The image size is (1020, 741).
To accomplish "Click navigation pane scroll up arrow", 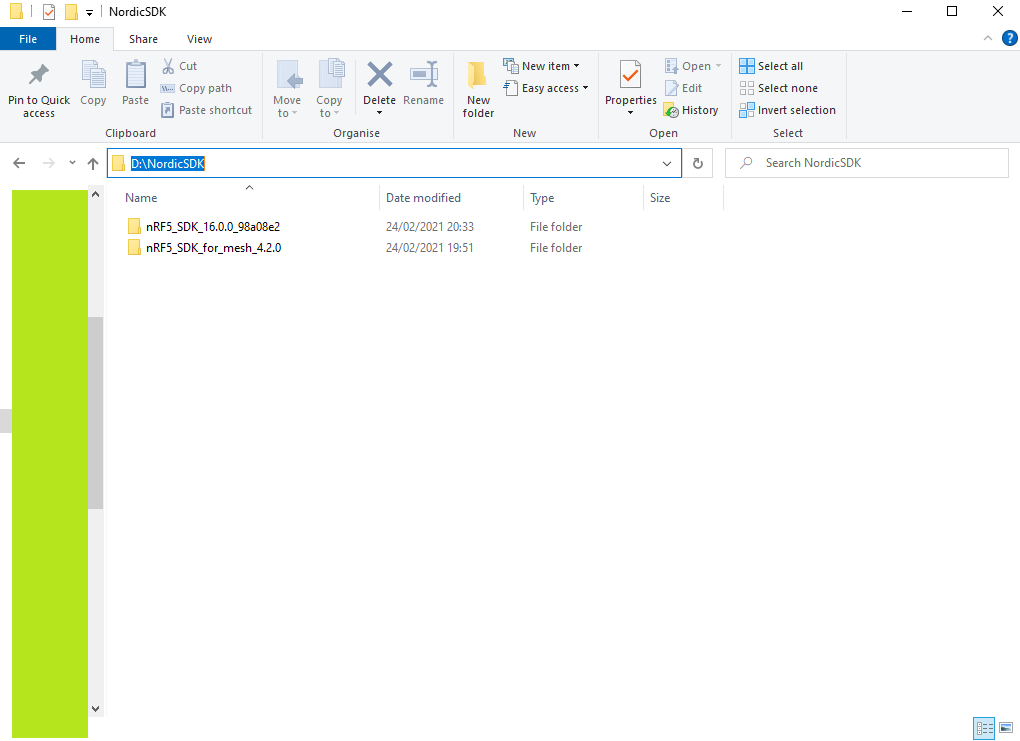I will click(x=96, y=194).
